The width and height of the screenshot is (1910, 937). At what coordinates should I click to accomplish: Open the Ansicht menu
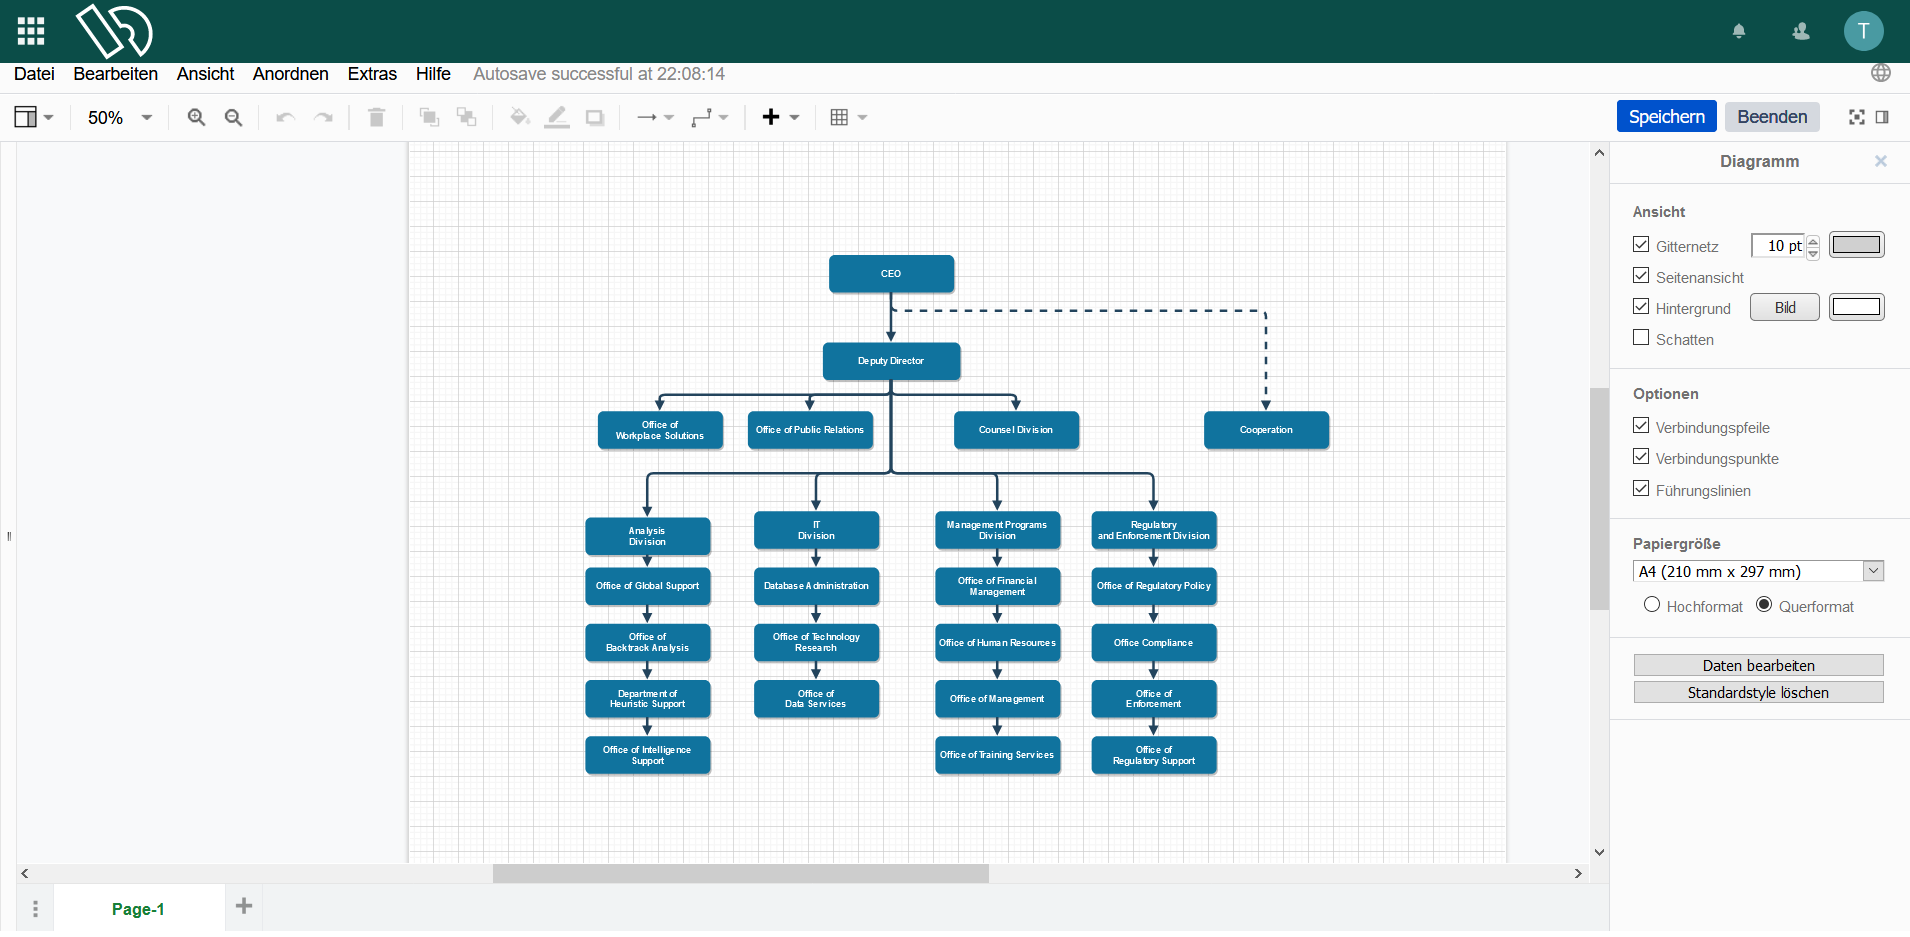click(205, 74)
